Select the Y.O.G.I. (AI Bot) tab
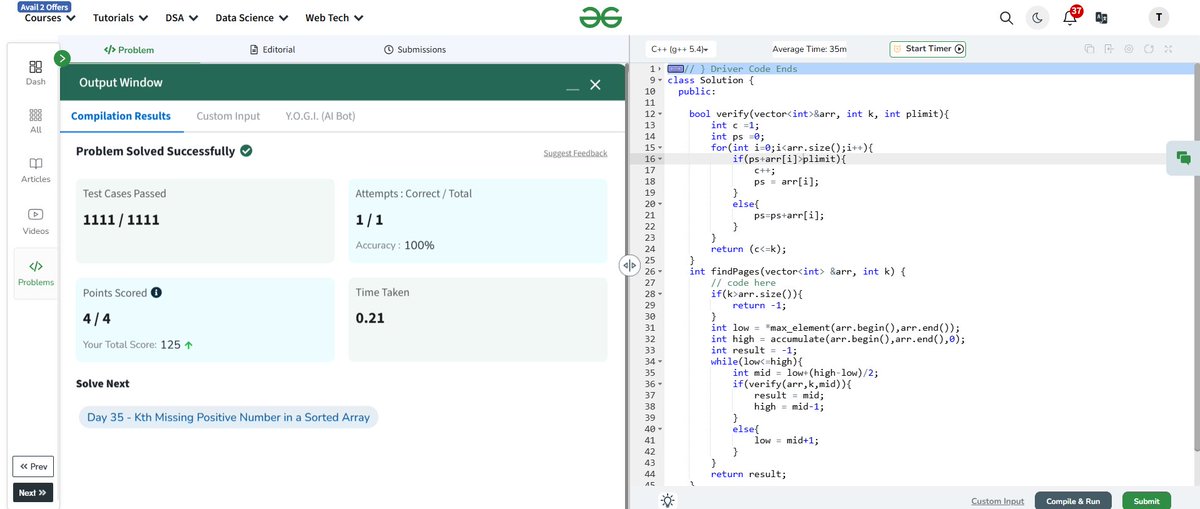Image resolution: width=1200 pixels, height=509 pixels. [x=320, y=116]
